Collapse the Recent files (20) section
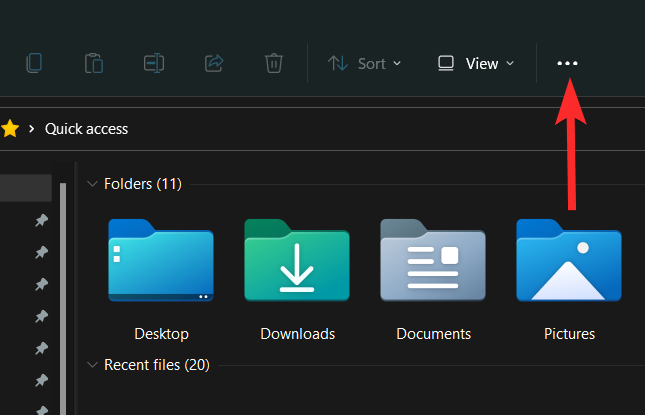645x415 pixels. pos(93,365)
